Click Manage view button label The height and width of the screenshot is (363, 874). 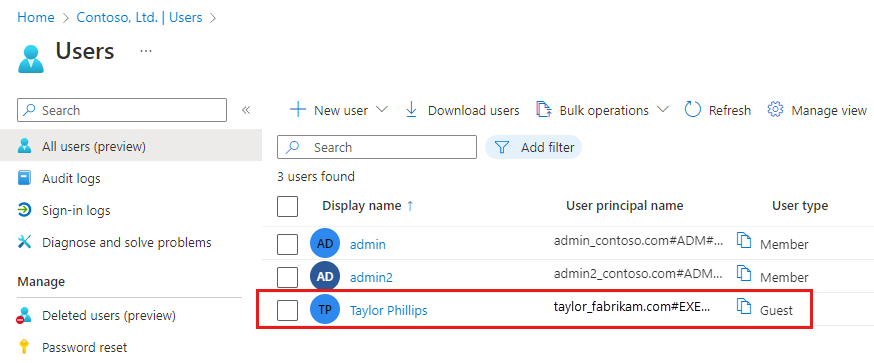[829, 110]
